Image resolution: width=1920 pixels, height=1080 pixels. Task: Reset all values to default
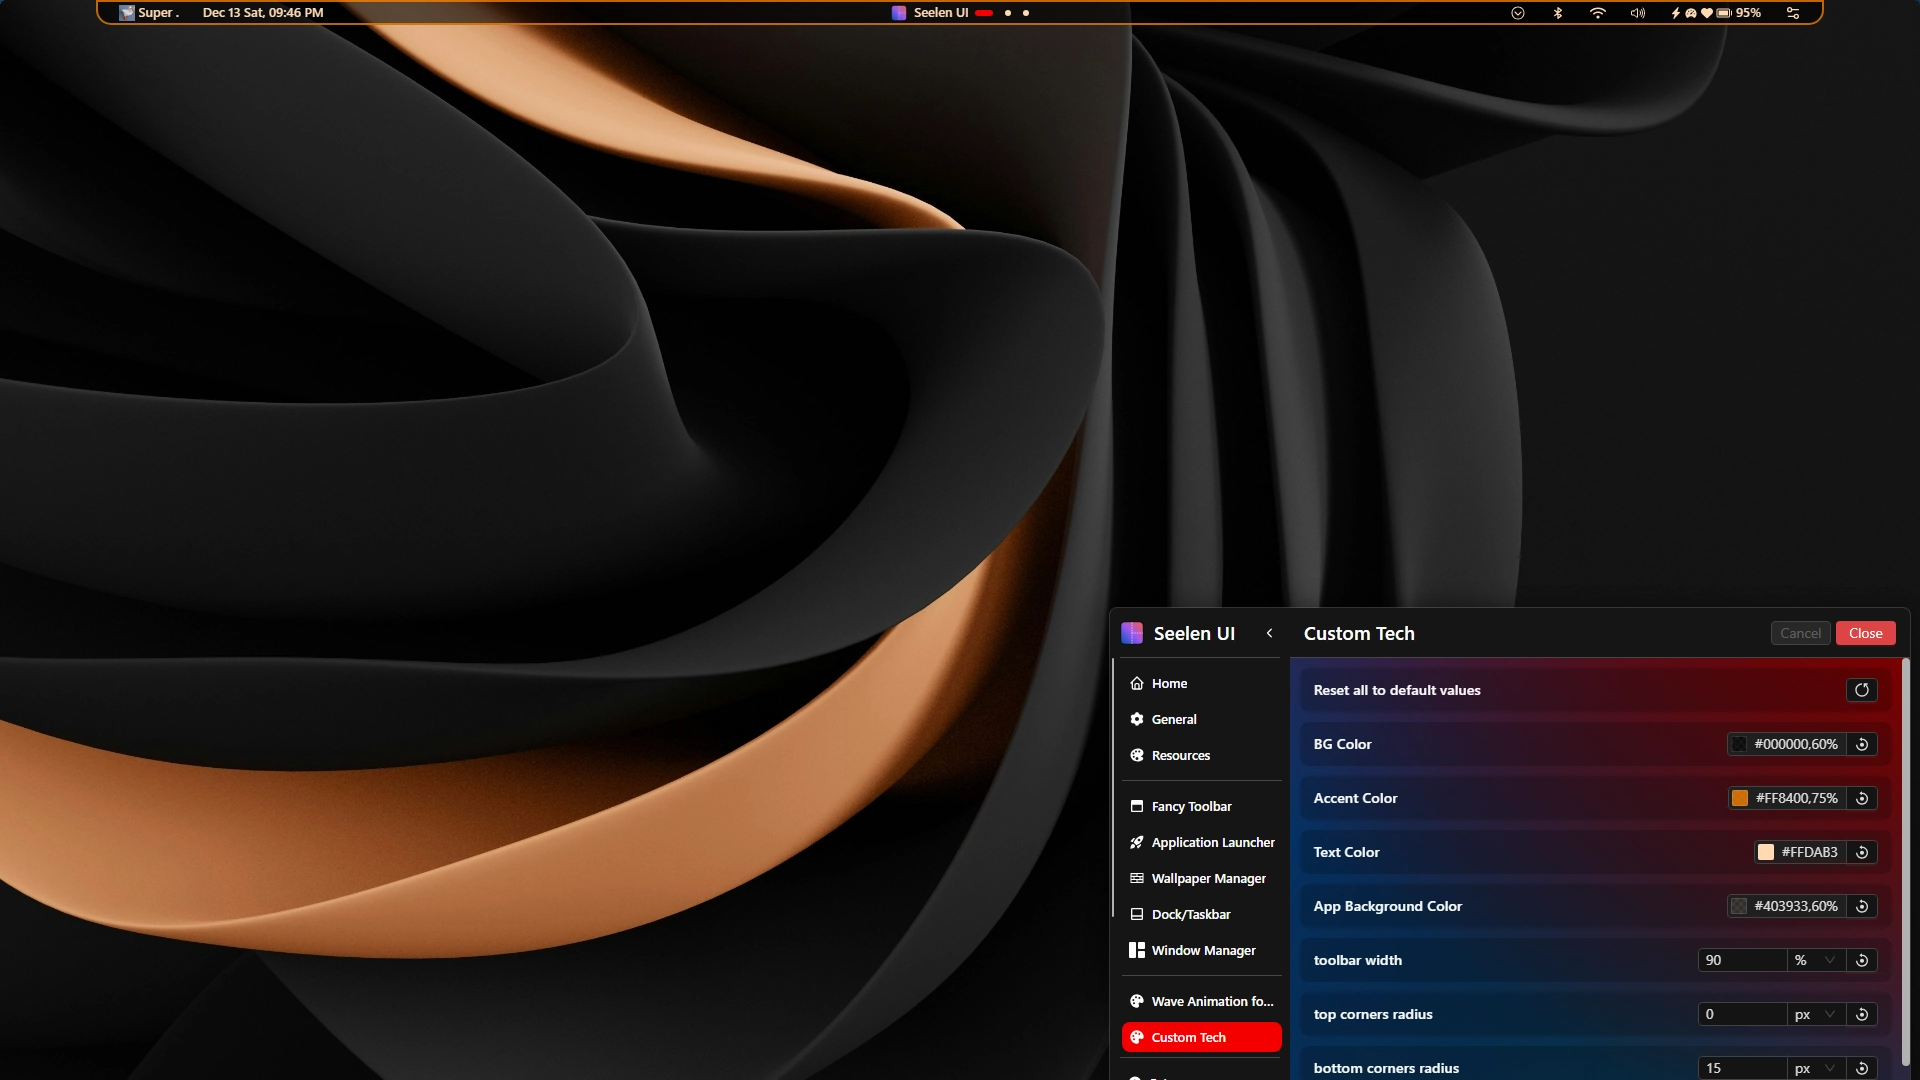coord(1861,690)
